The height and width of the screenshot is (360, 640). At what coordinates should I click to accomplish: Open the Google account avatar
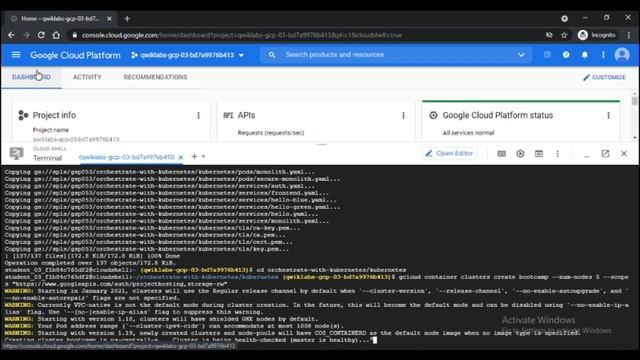[622, 55]
